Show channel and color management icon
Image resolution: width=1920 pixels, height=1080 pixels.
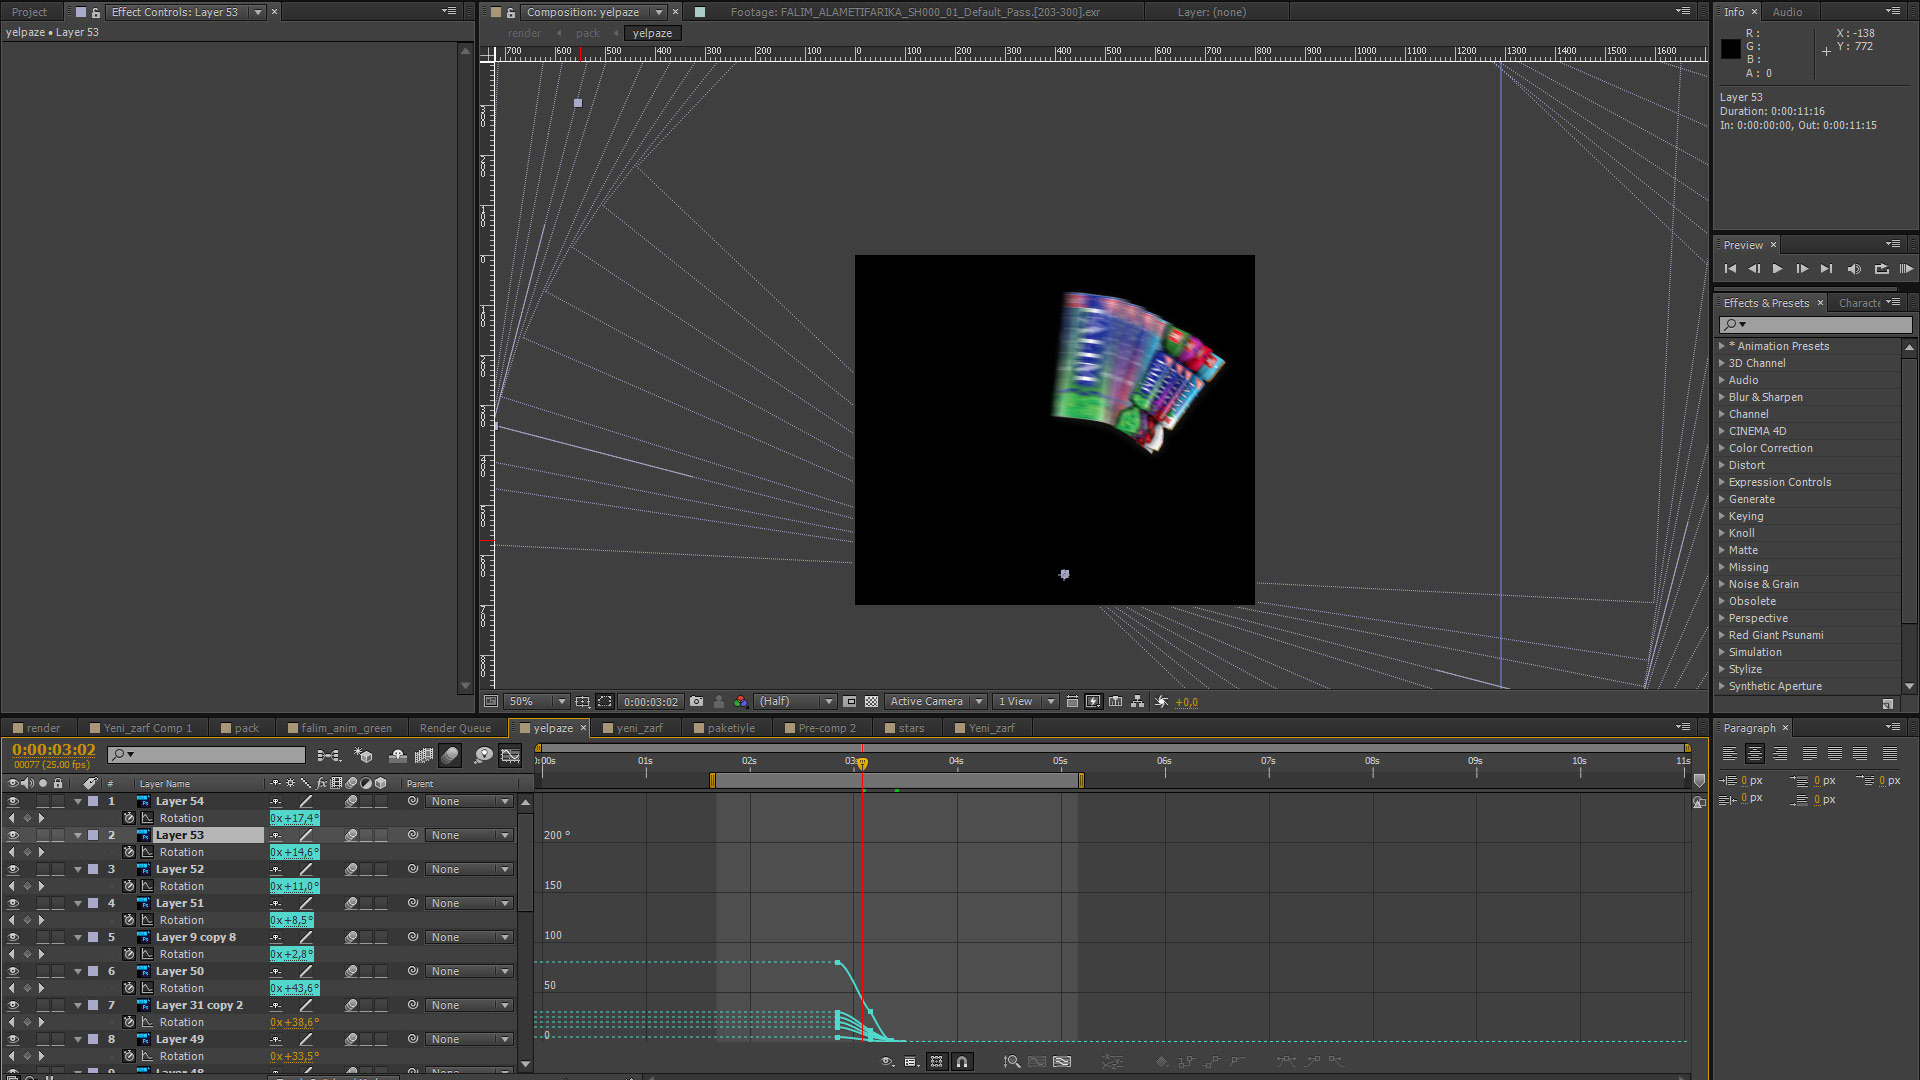click(740, 702)
